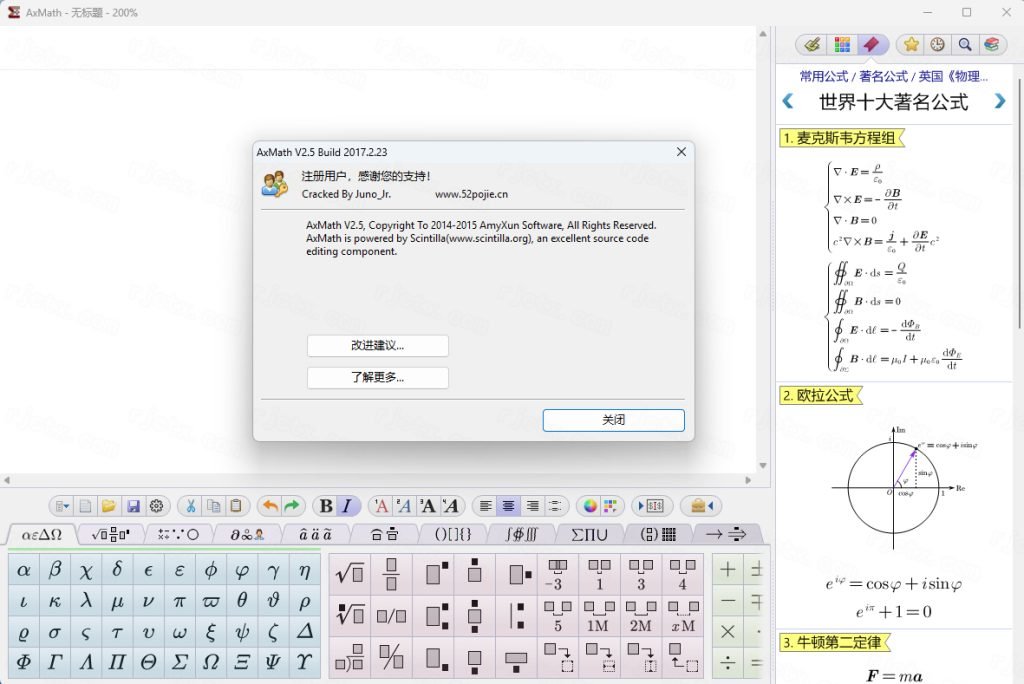Open 著名公式 breadcrumb link

pos(883,76)
